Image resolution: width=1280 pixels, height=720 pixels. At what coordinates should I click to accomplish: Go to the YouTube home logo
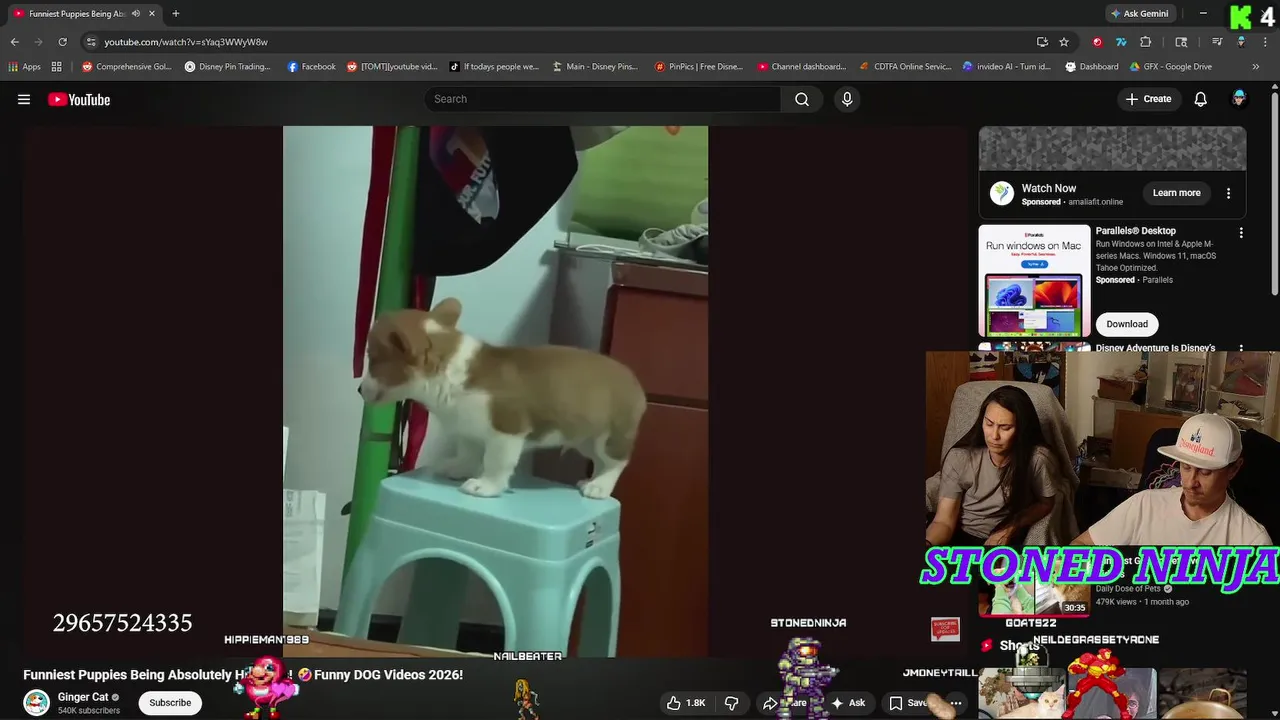[x=79, y=99]
